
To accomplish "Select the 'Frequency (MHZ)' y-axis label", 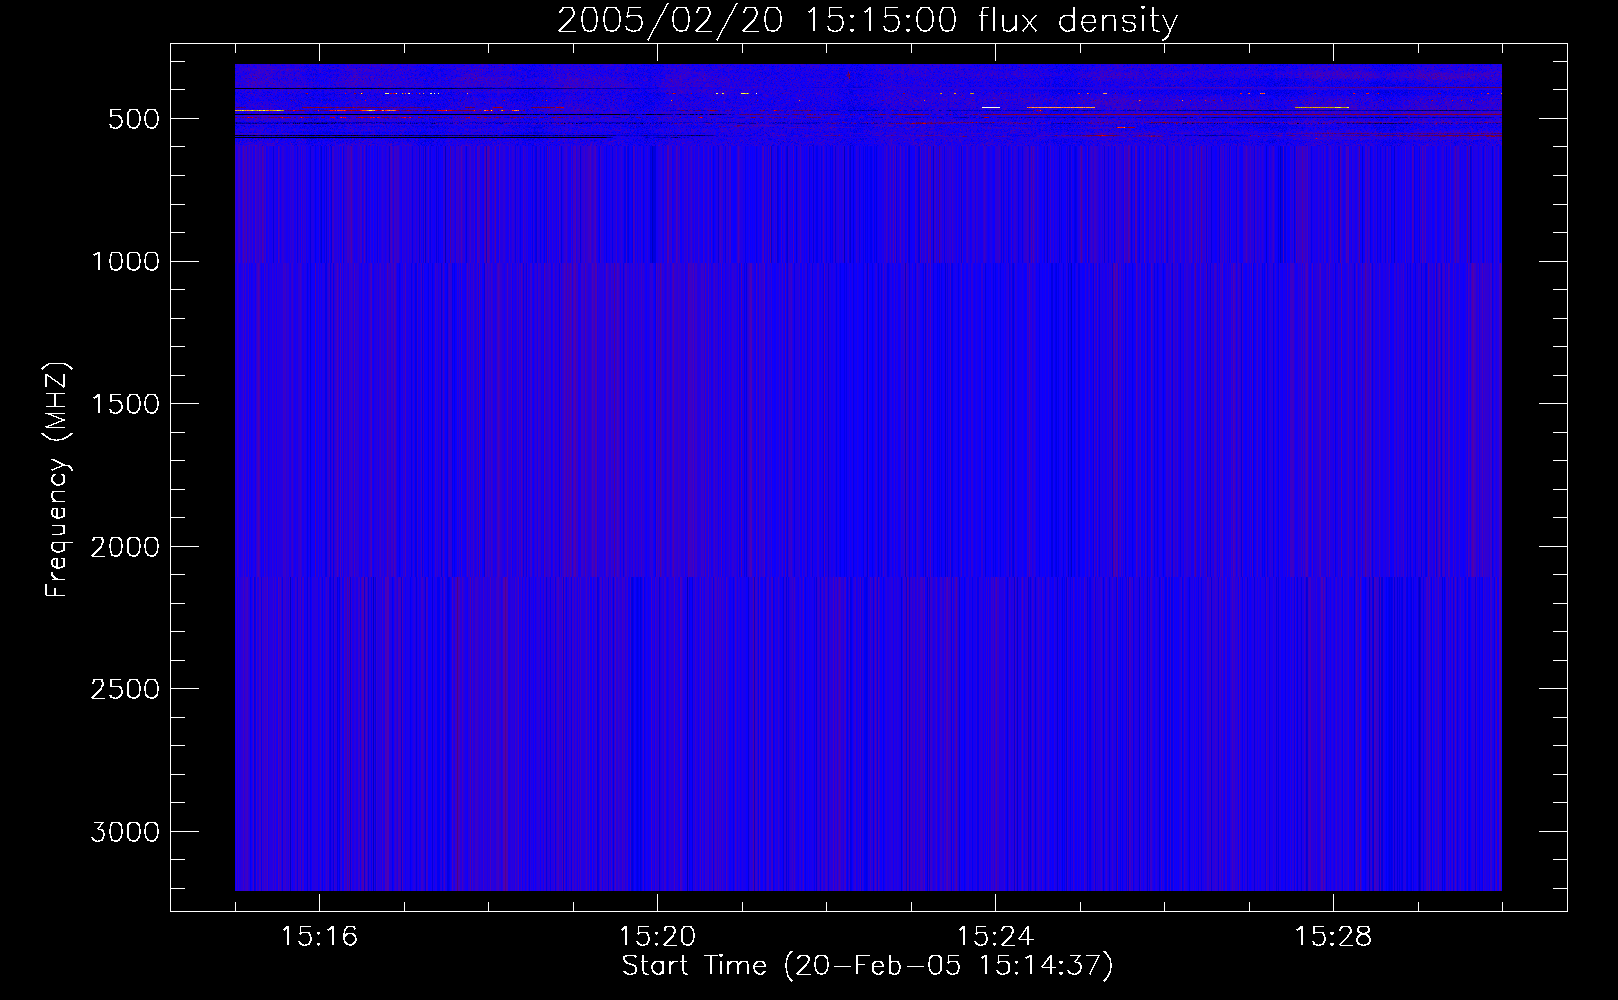I will point(57,480).
